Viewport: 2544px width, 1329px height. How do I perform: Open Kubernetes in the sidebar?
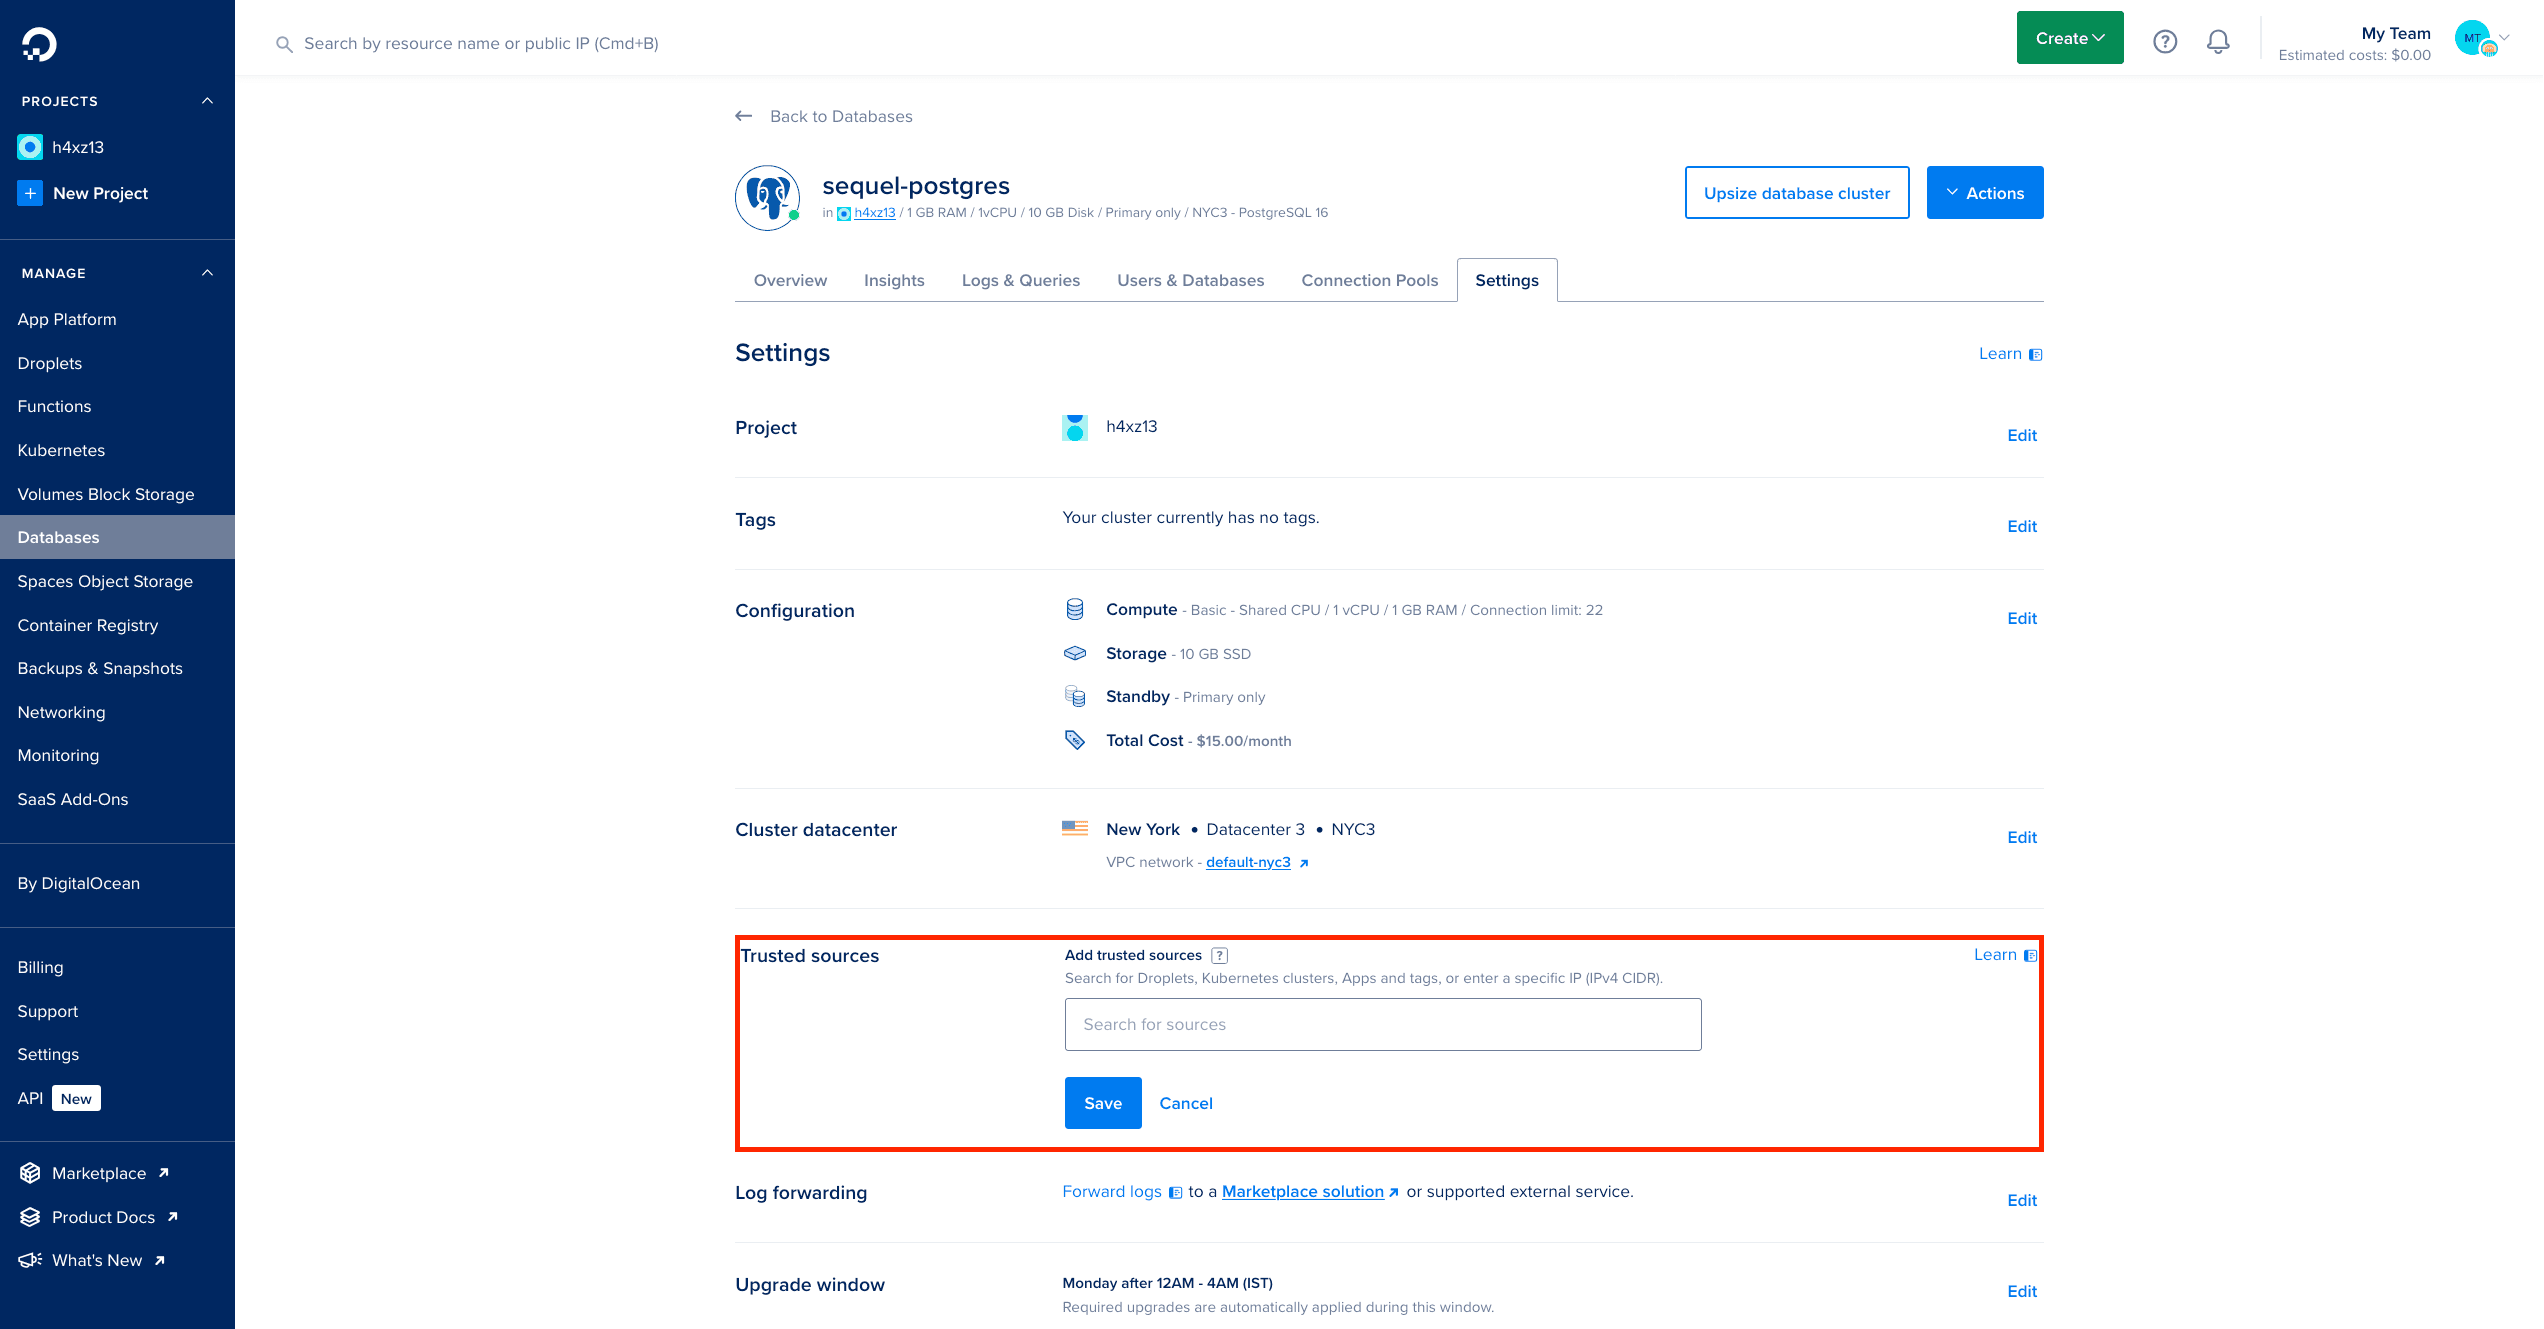click(x=61, y=450)
